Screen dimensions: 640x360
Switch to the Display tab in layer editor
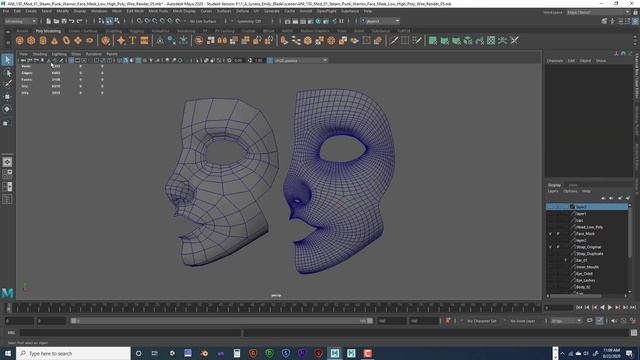tap(554, 185)
